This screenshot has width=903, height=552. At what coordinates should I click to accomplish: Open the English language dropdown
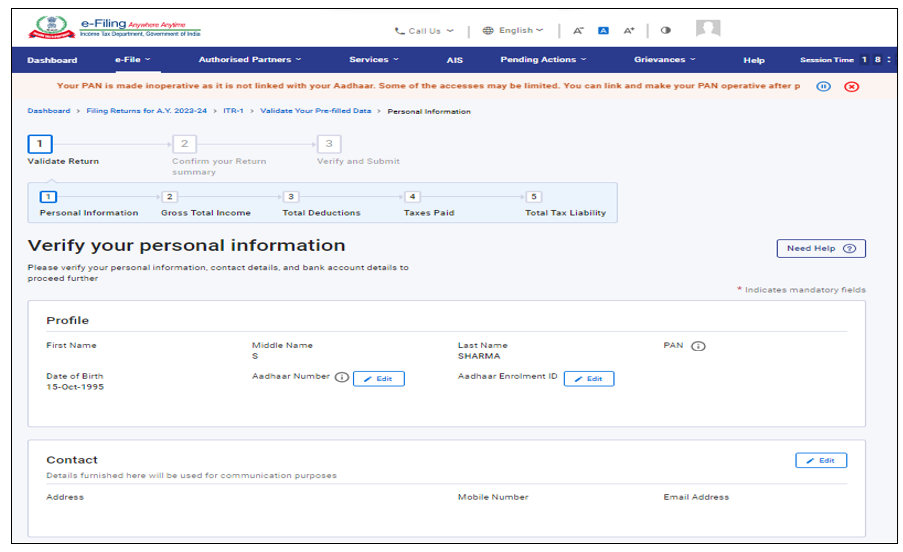pyautogui.click(x=513, y=31)
